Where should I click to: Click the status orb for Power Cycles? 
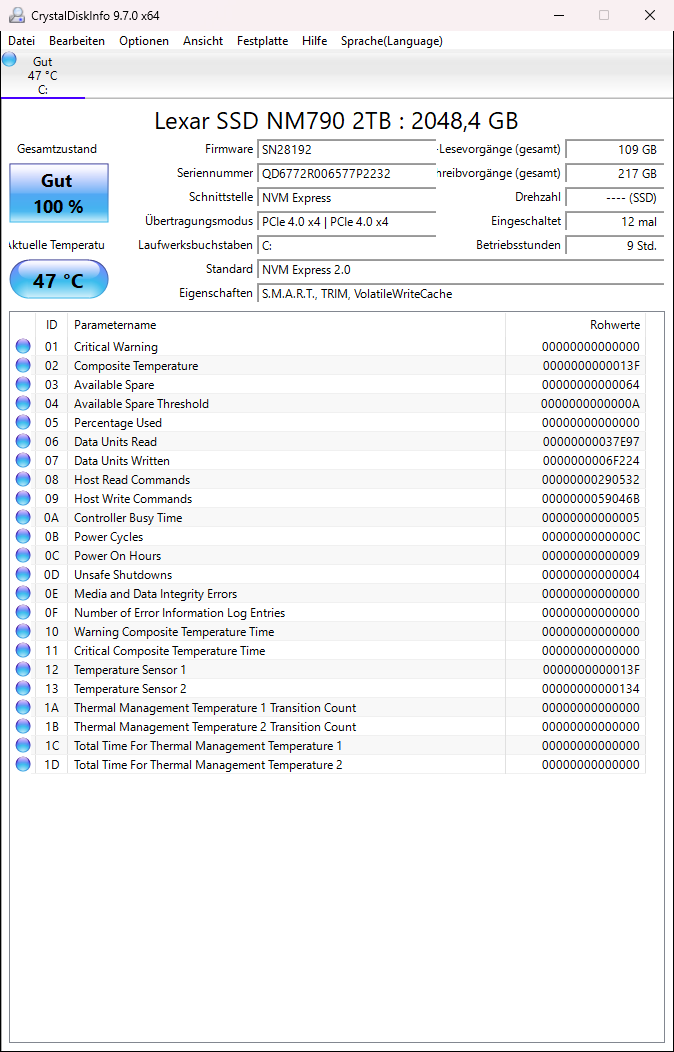tap(23, 537)
